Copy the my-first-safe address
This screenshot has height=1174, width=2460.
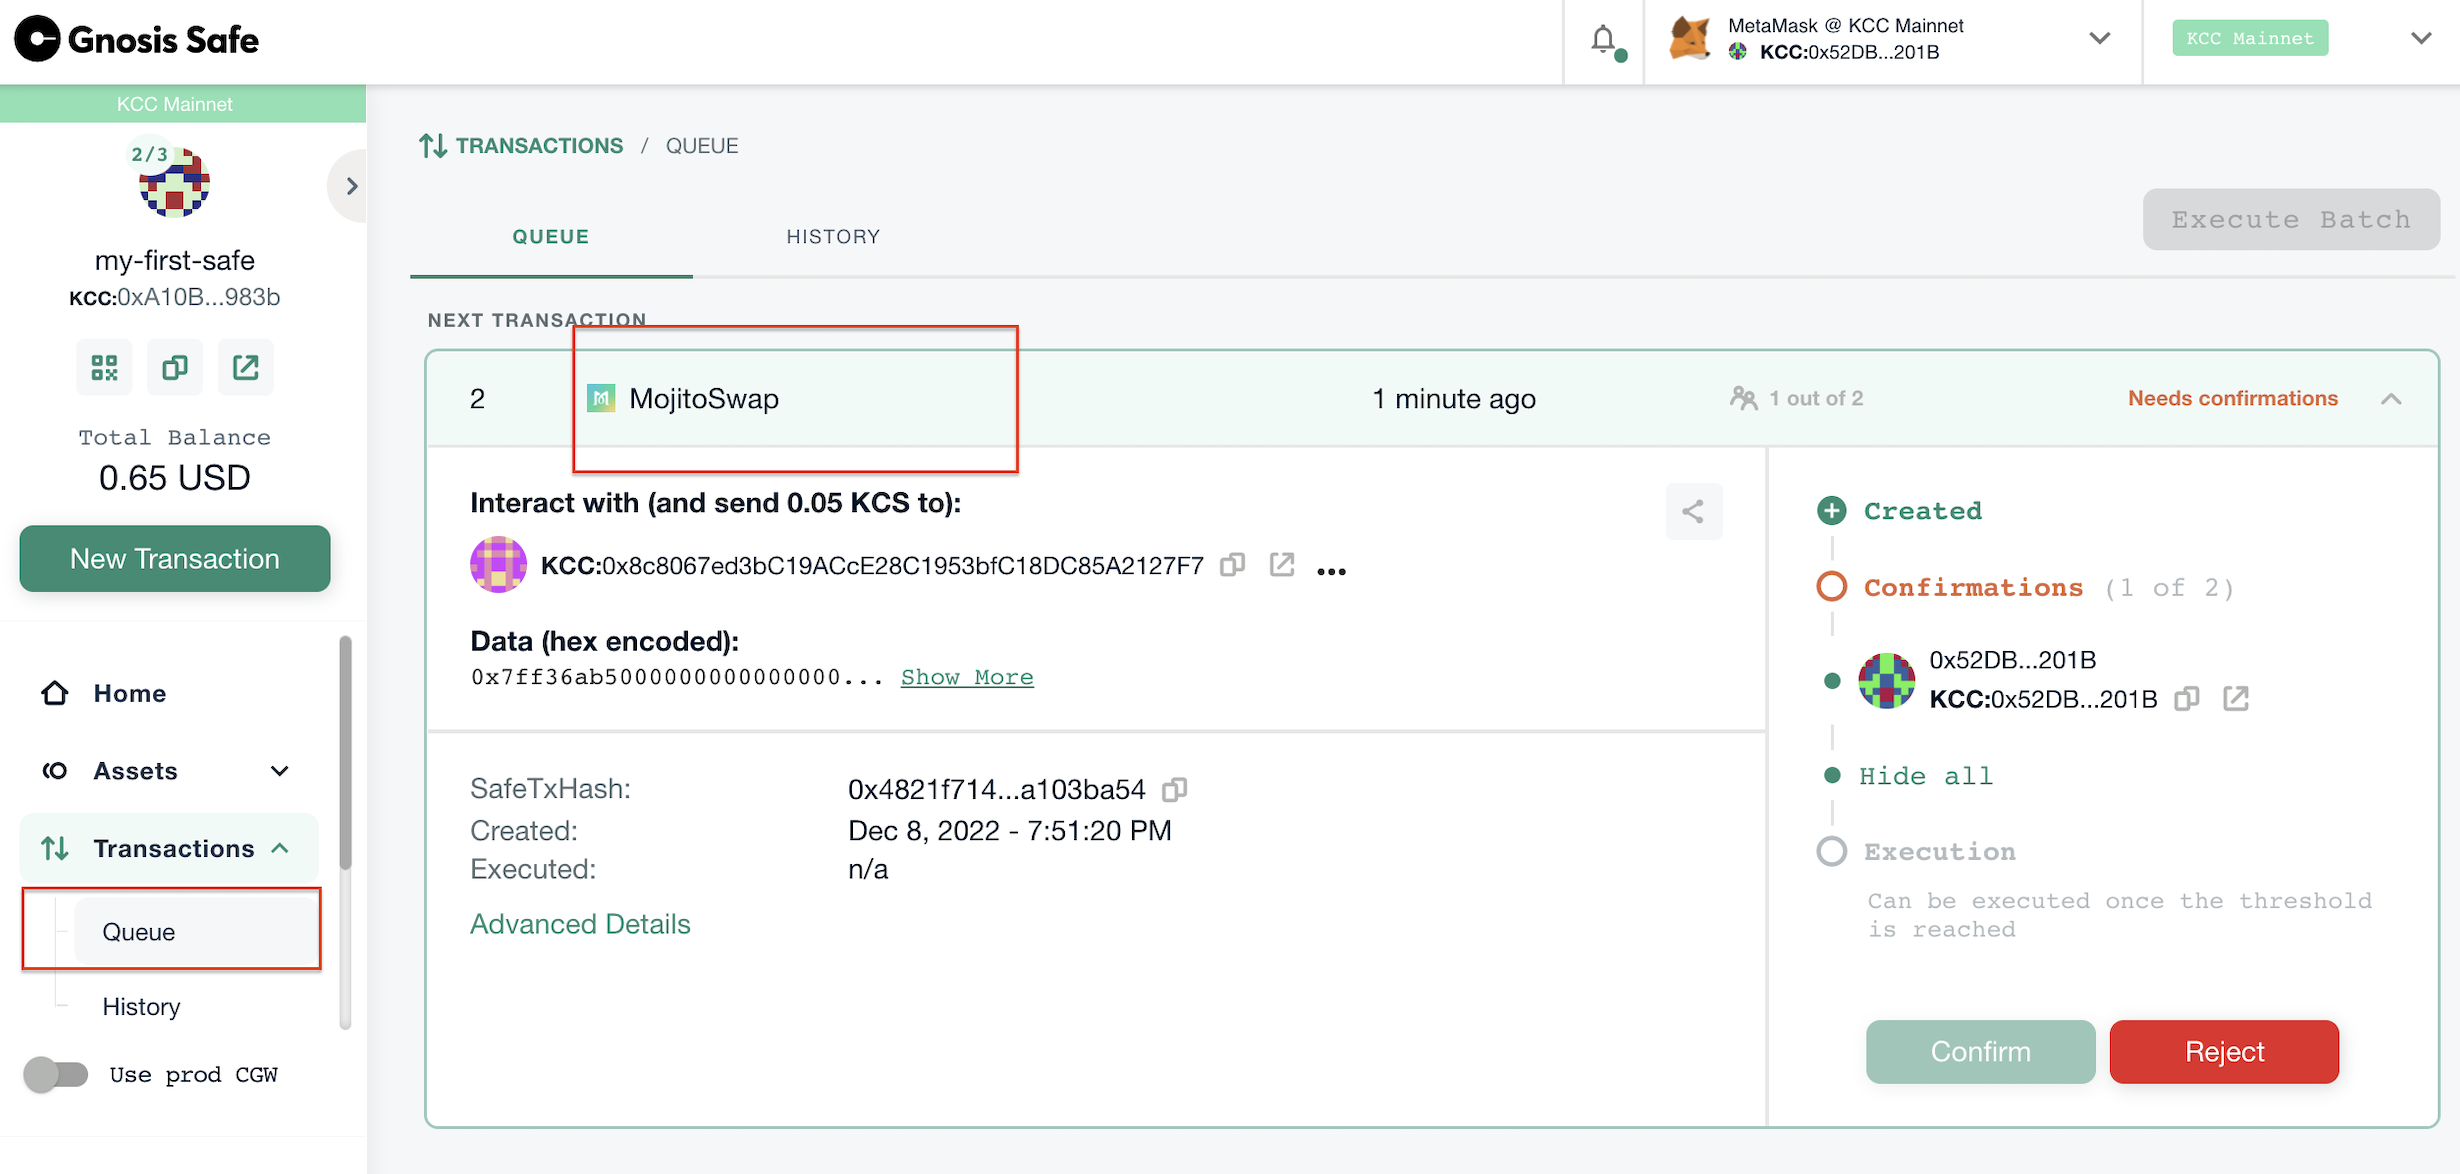tap(175, 368)
